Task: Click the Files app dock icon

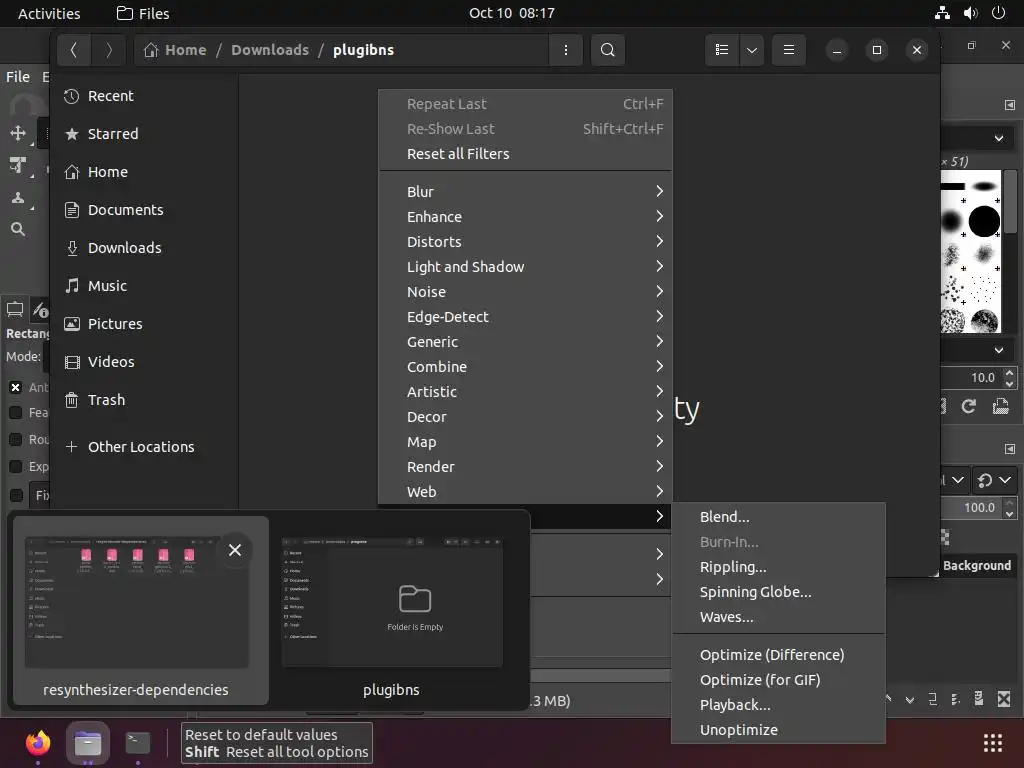Action: 88,743
